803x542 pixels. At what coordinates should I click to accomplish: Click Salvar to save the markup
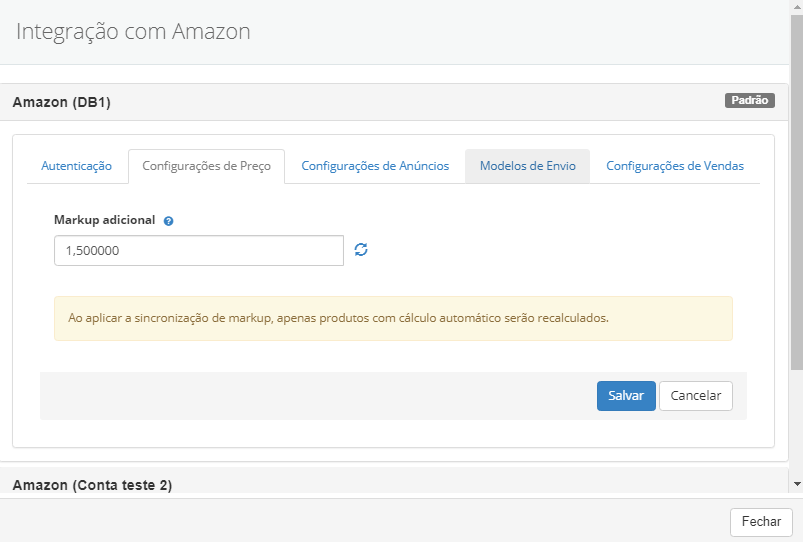(626, 395)
